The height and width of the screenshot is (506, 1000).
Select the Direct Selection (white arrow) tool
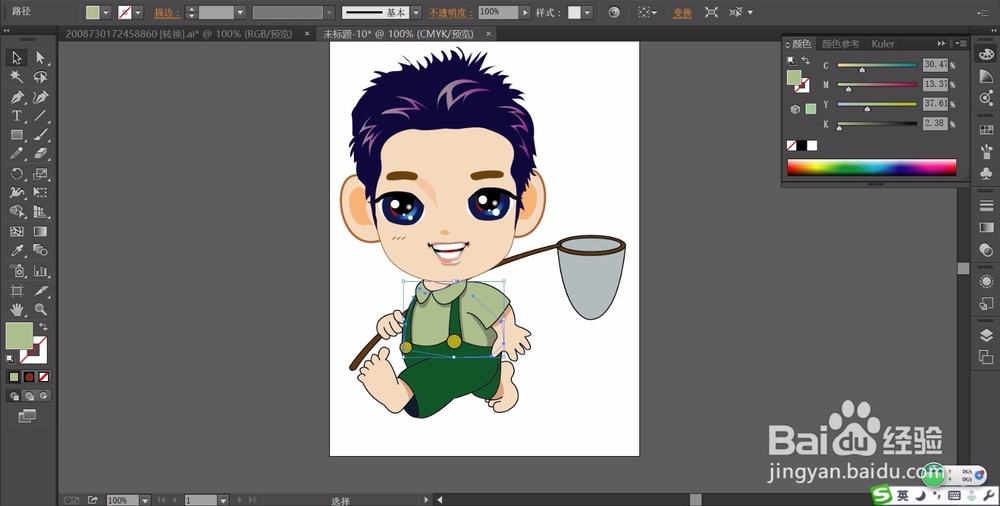click(41, 58)
